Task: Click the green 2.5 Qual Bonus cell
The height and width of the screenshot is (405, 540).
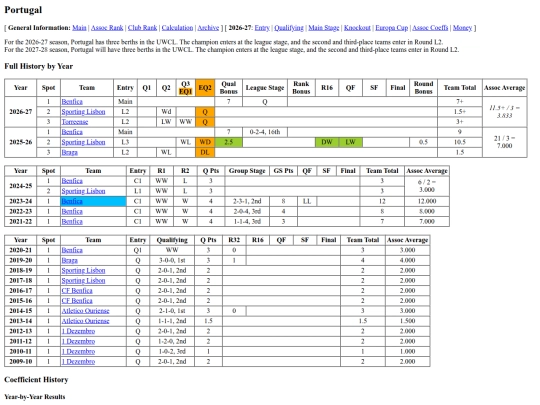Action: pos(228,142)
